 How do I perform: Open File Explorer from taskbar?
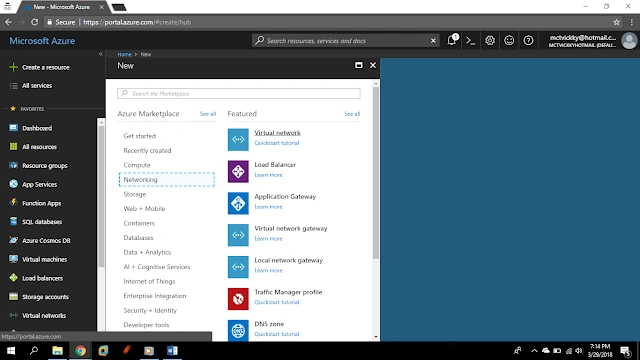tap(57, 351)
